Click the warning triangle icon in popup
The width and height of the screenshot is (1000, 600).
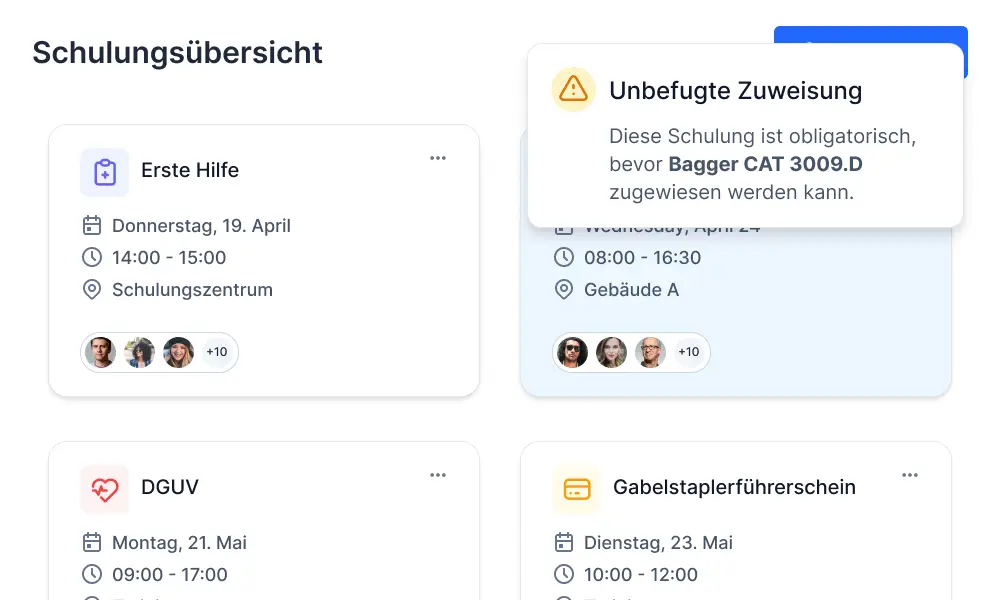(573, 89)
